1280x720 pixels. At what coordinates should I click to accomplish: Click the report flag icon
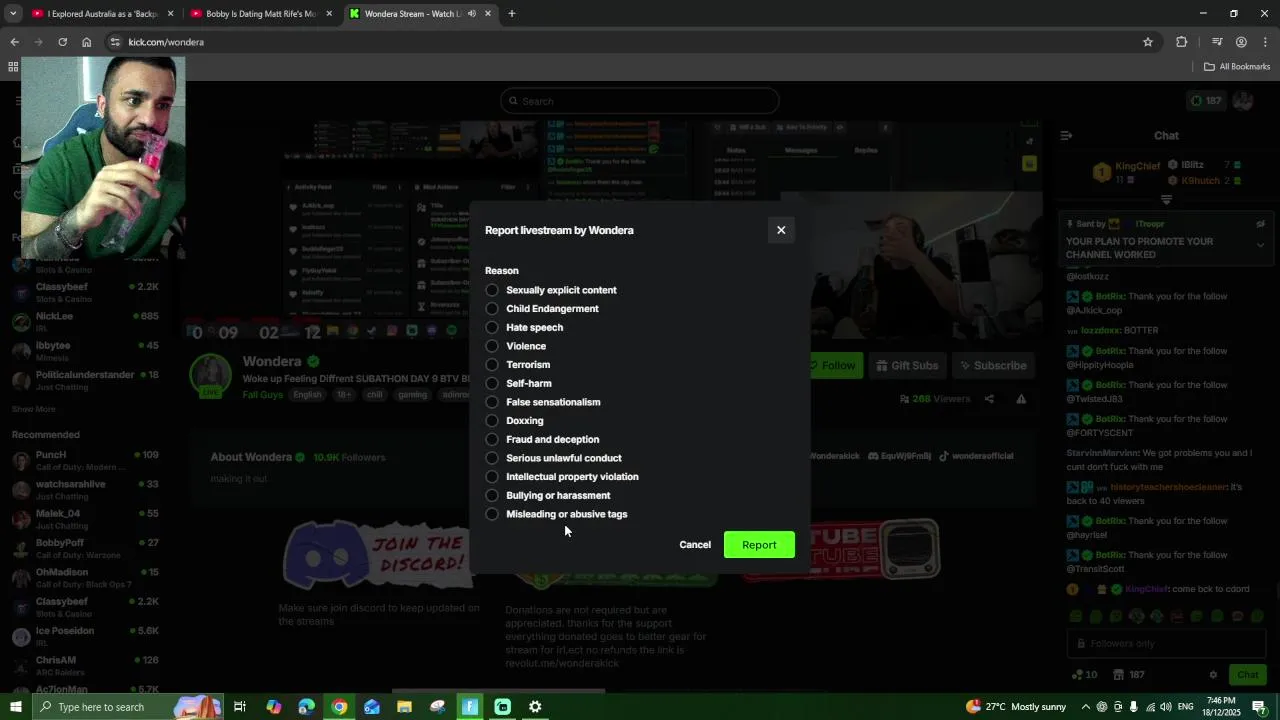coord(1021,399)
